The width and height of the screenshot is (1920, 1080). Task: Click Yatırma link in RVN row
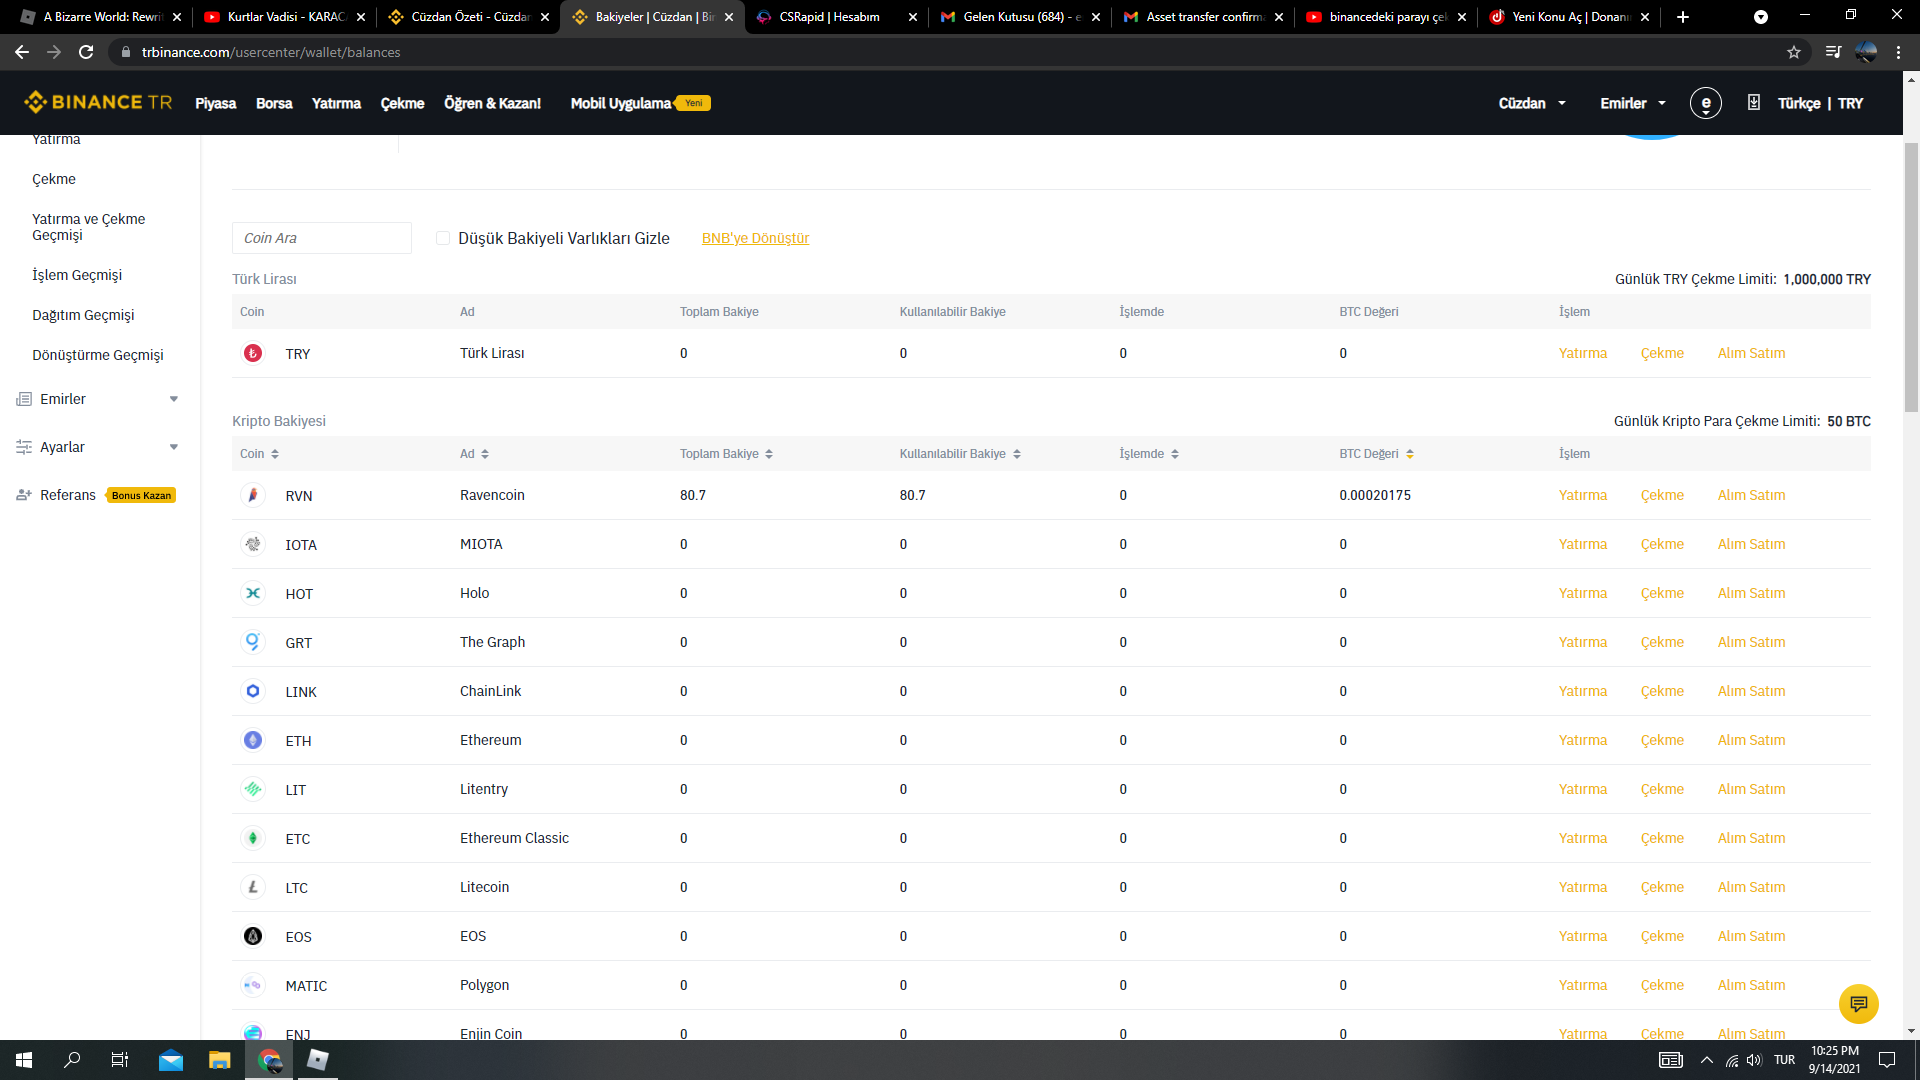click(1582, 495)
